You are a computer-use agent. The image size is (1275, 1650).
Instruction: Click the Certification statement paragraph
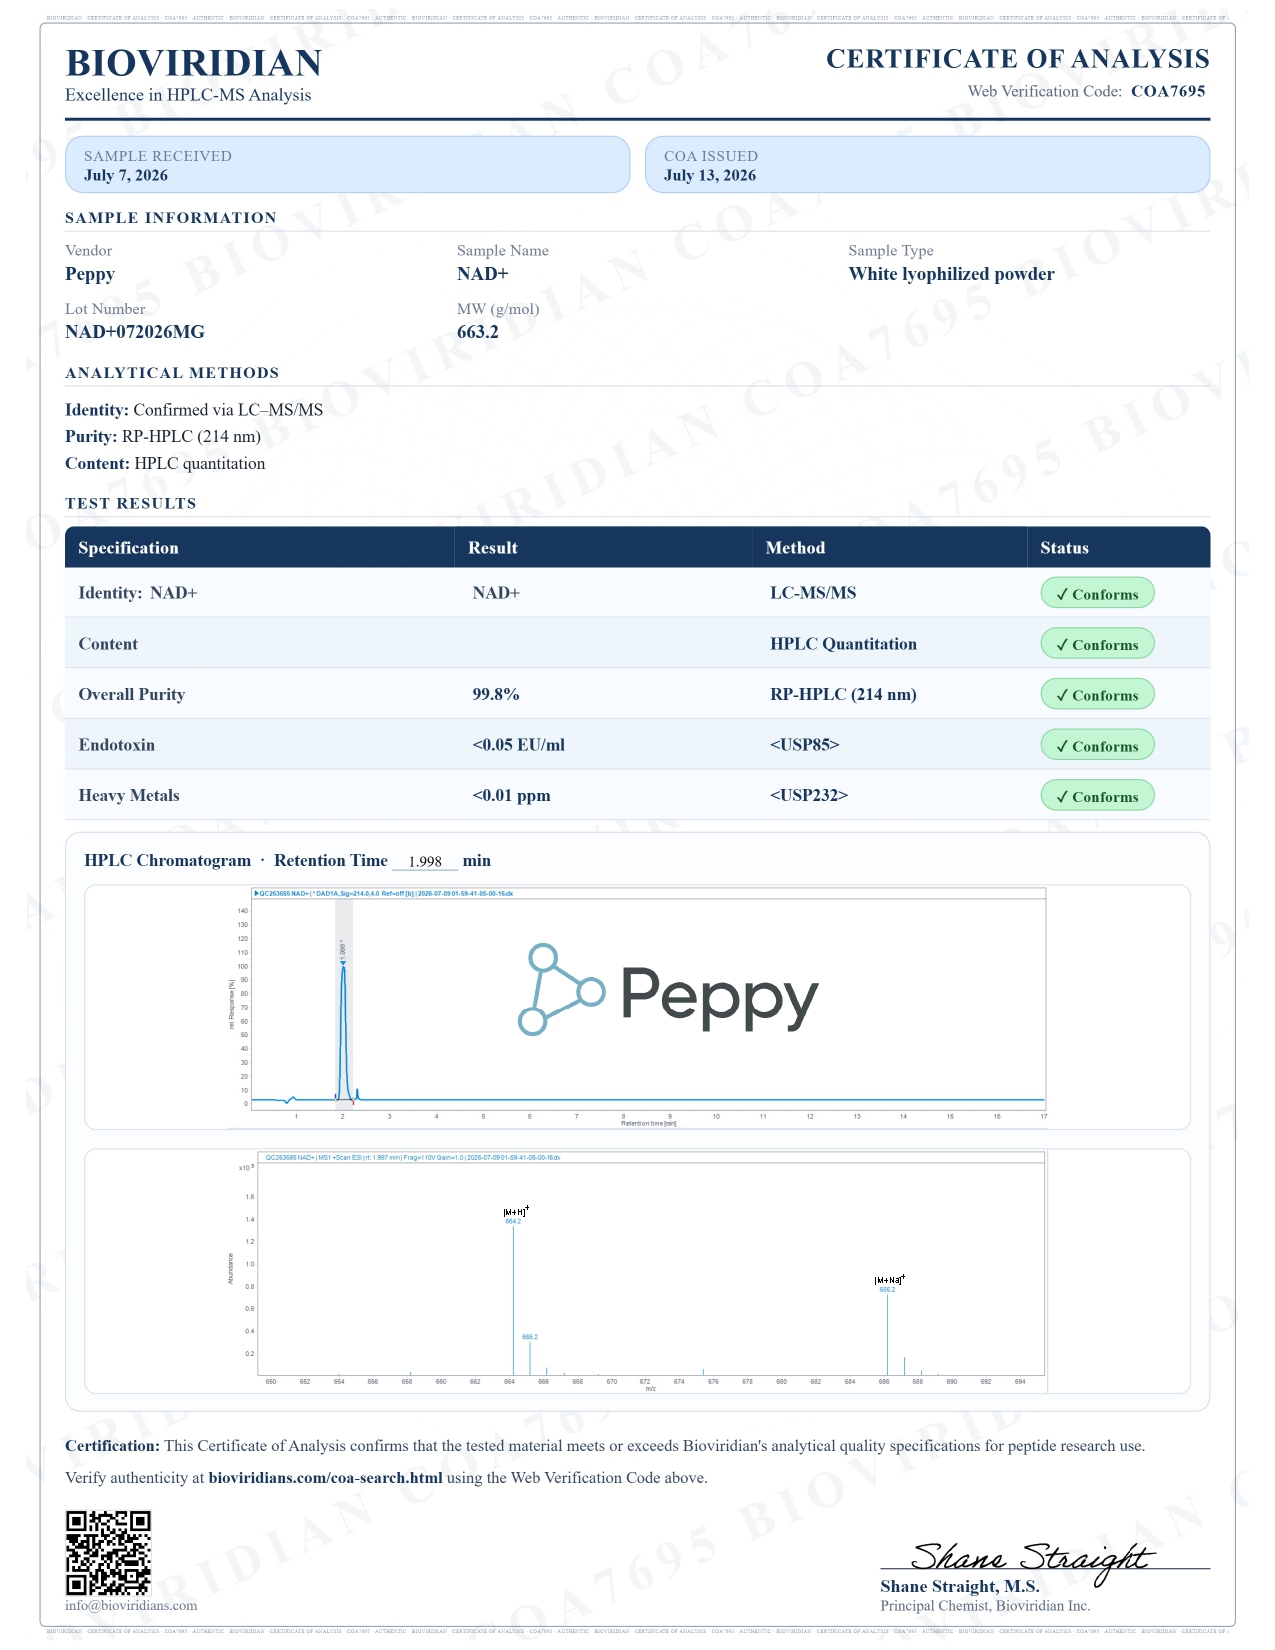click(x=605, y=1446)
